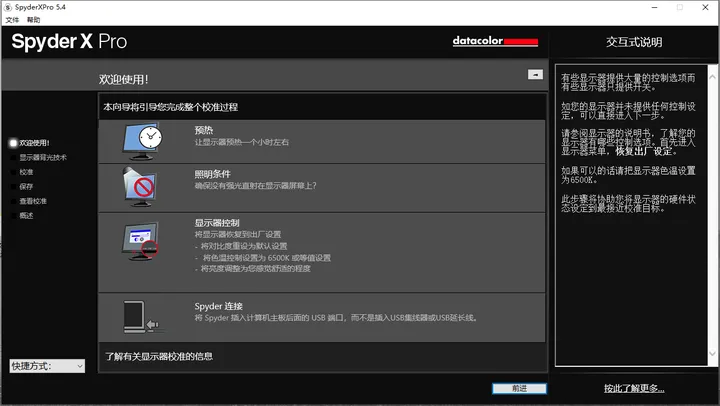
Task: Click the text 让显示器预热一个小时左右
Action: click(x=242, y=142)
